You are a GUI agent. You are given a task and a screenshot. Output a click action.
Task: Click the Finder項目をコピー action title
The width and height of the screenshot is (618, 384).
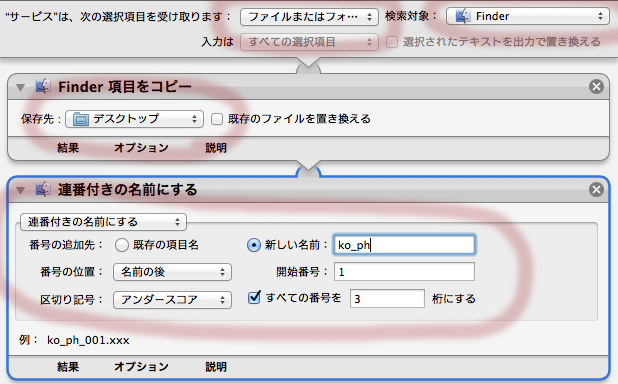click(125, 87)
